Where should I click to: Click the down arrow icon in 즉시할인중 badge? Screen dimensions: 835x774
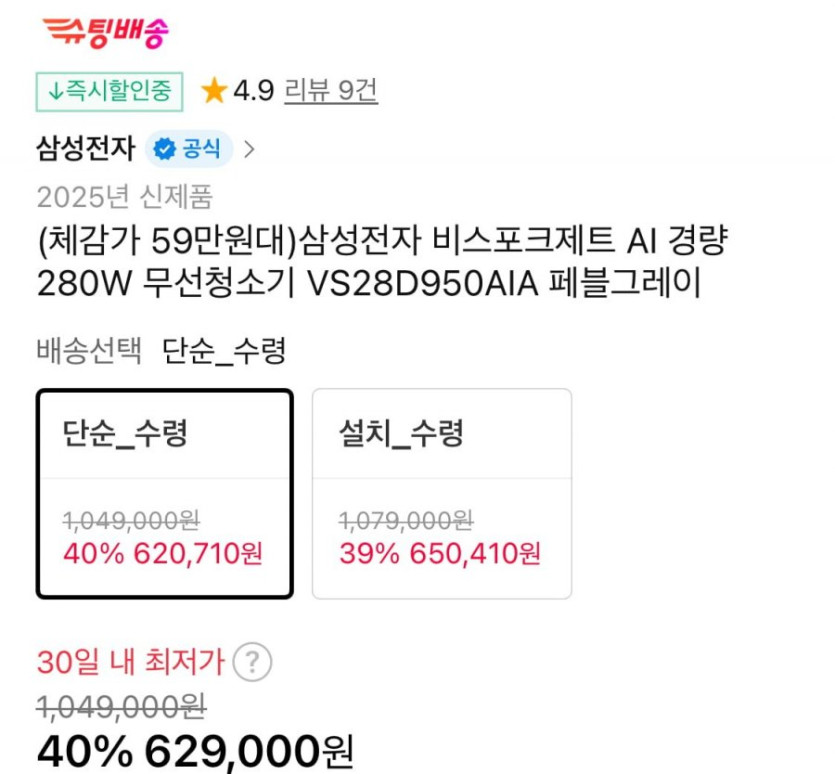pos(56,92)
